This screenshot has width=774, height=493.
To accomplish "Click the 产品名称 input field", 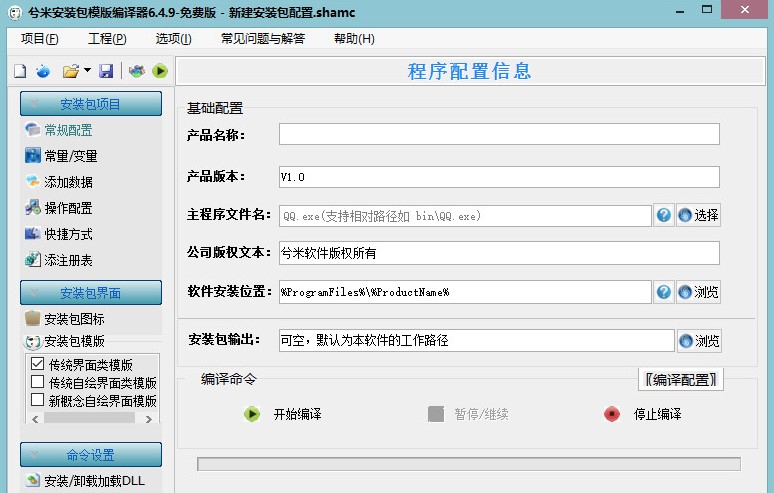I will click(x=499, y=134).
